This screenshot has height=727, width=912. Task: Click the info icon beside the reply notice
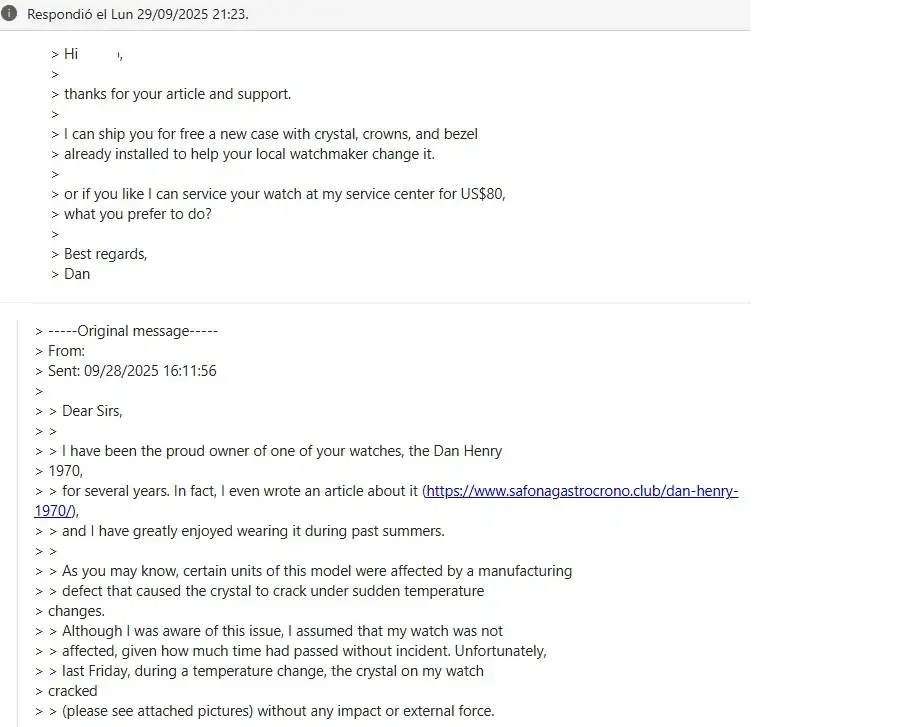tap(10, 14)
